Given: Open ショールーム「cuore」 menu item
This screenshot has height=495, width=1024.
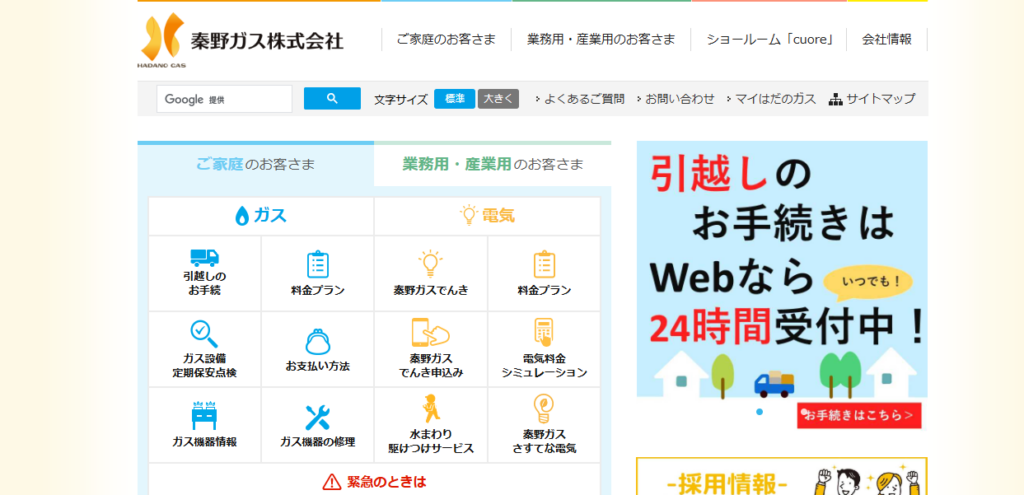Looking at the screenshot, I should tap(769, 39).
